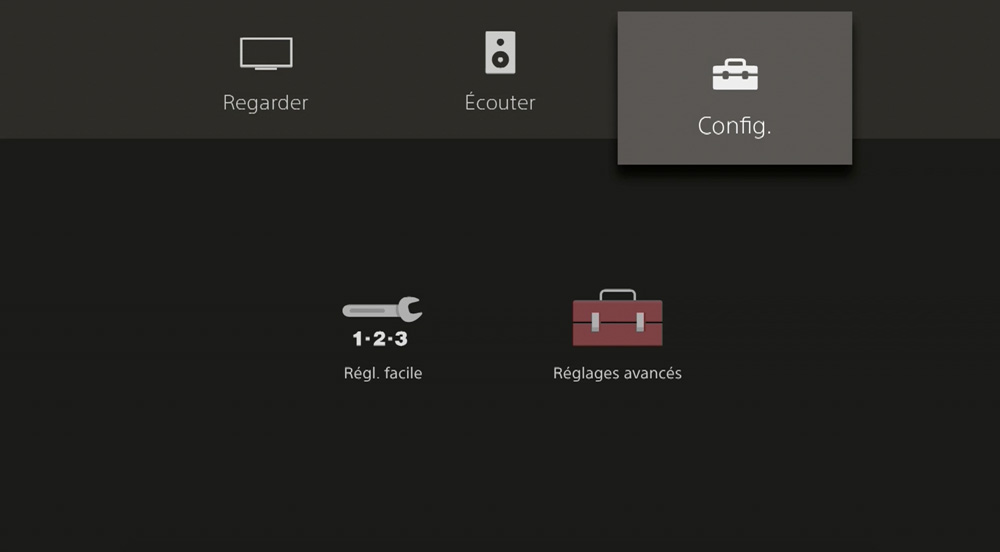Open the Réglages avancés text label
This screenshot has width=1000, height=552.
coord(617,374)
